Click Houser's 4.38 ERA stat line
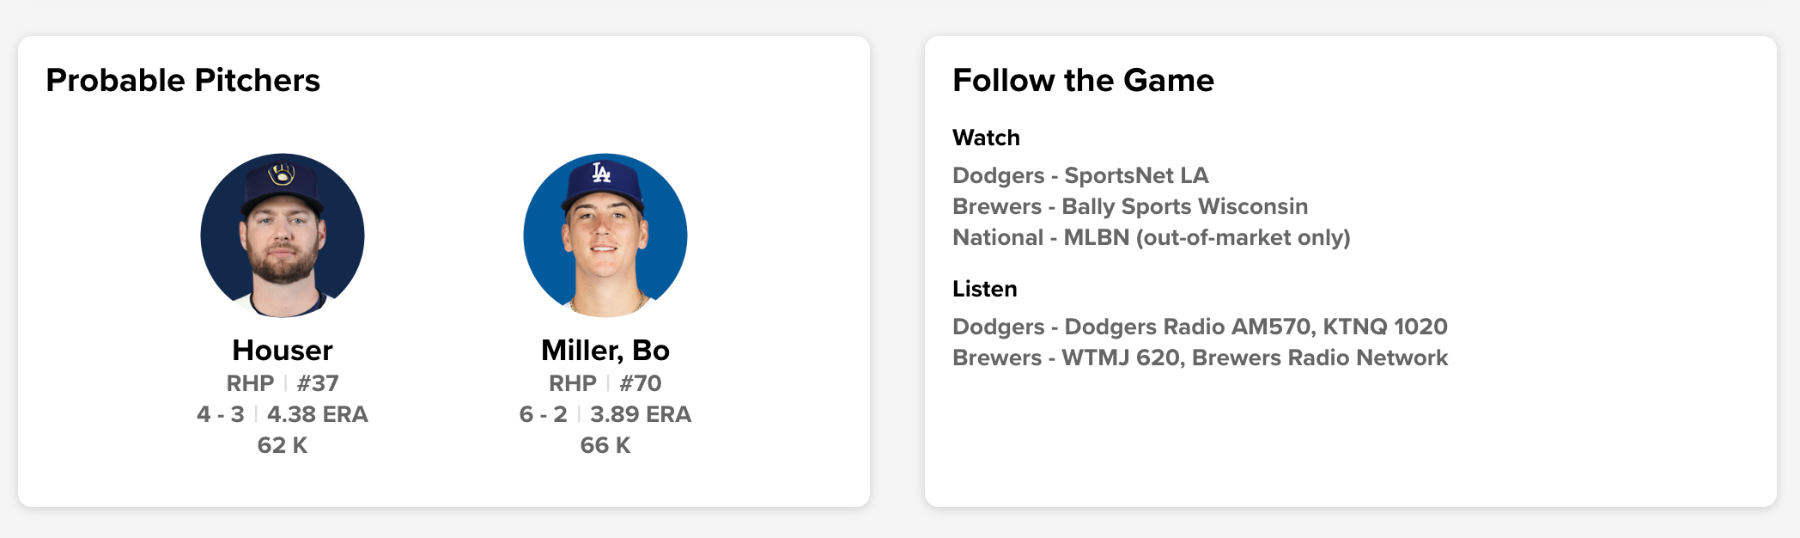The height and width of the screenshot is (538, 1800). pyautogui.click(x=282, y=414)
